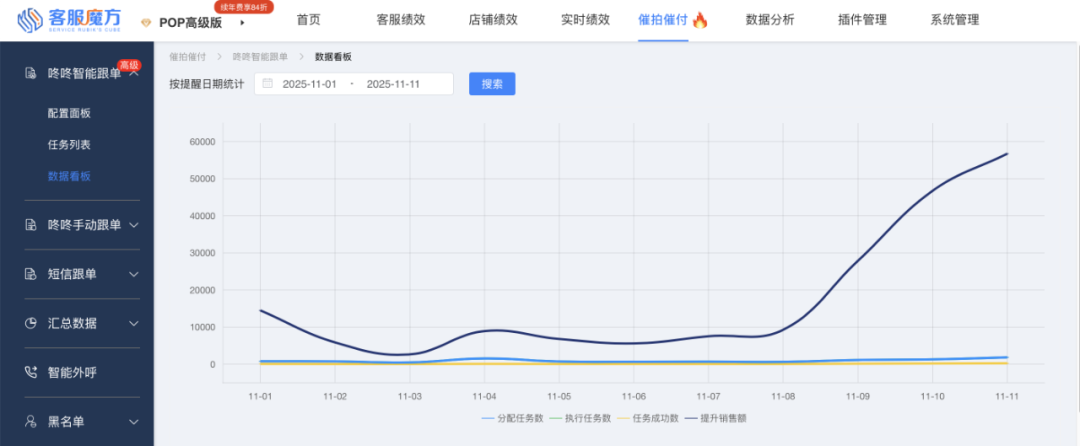
Task: Click the 黑名单 person icon
Action: coord(30,421)
